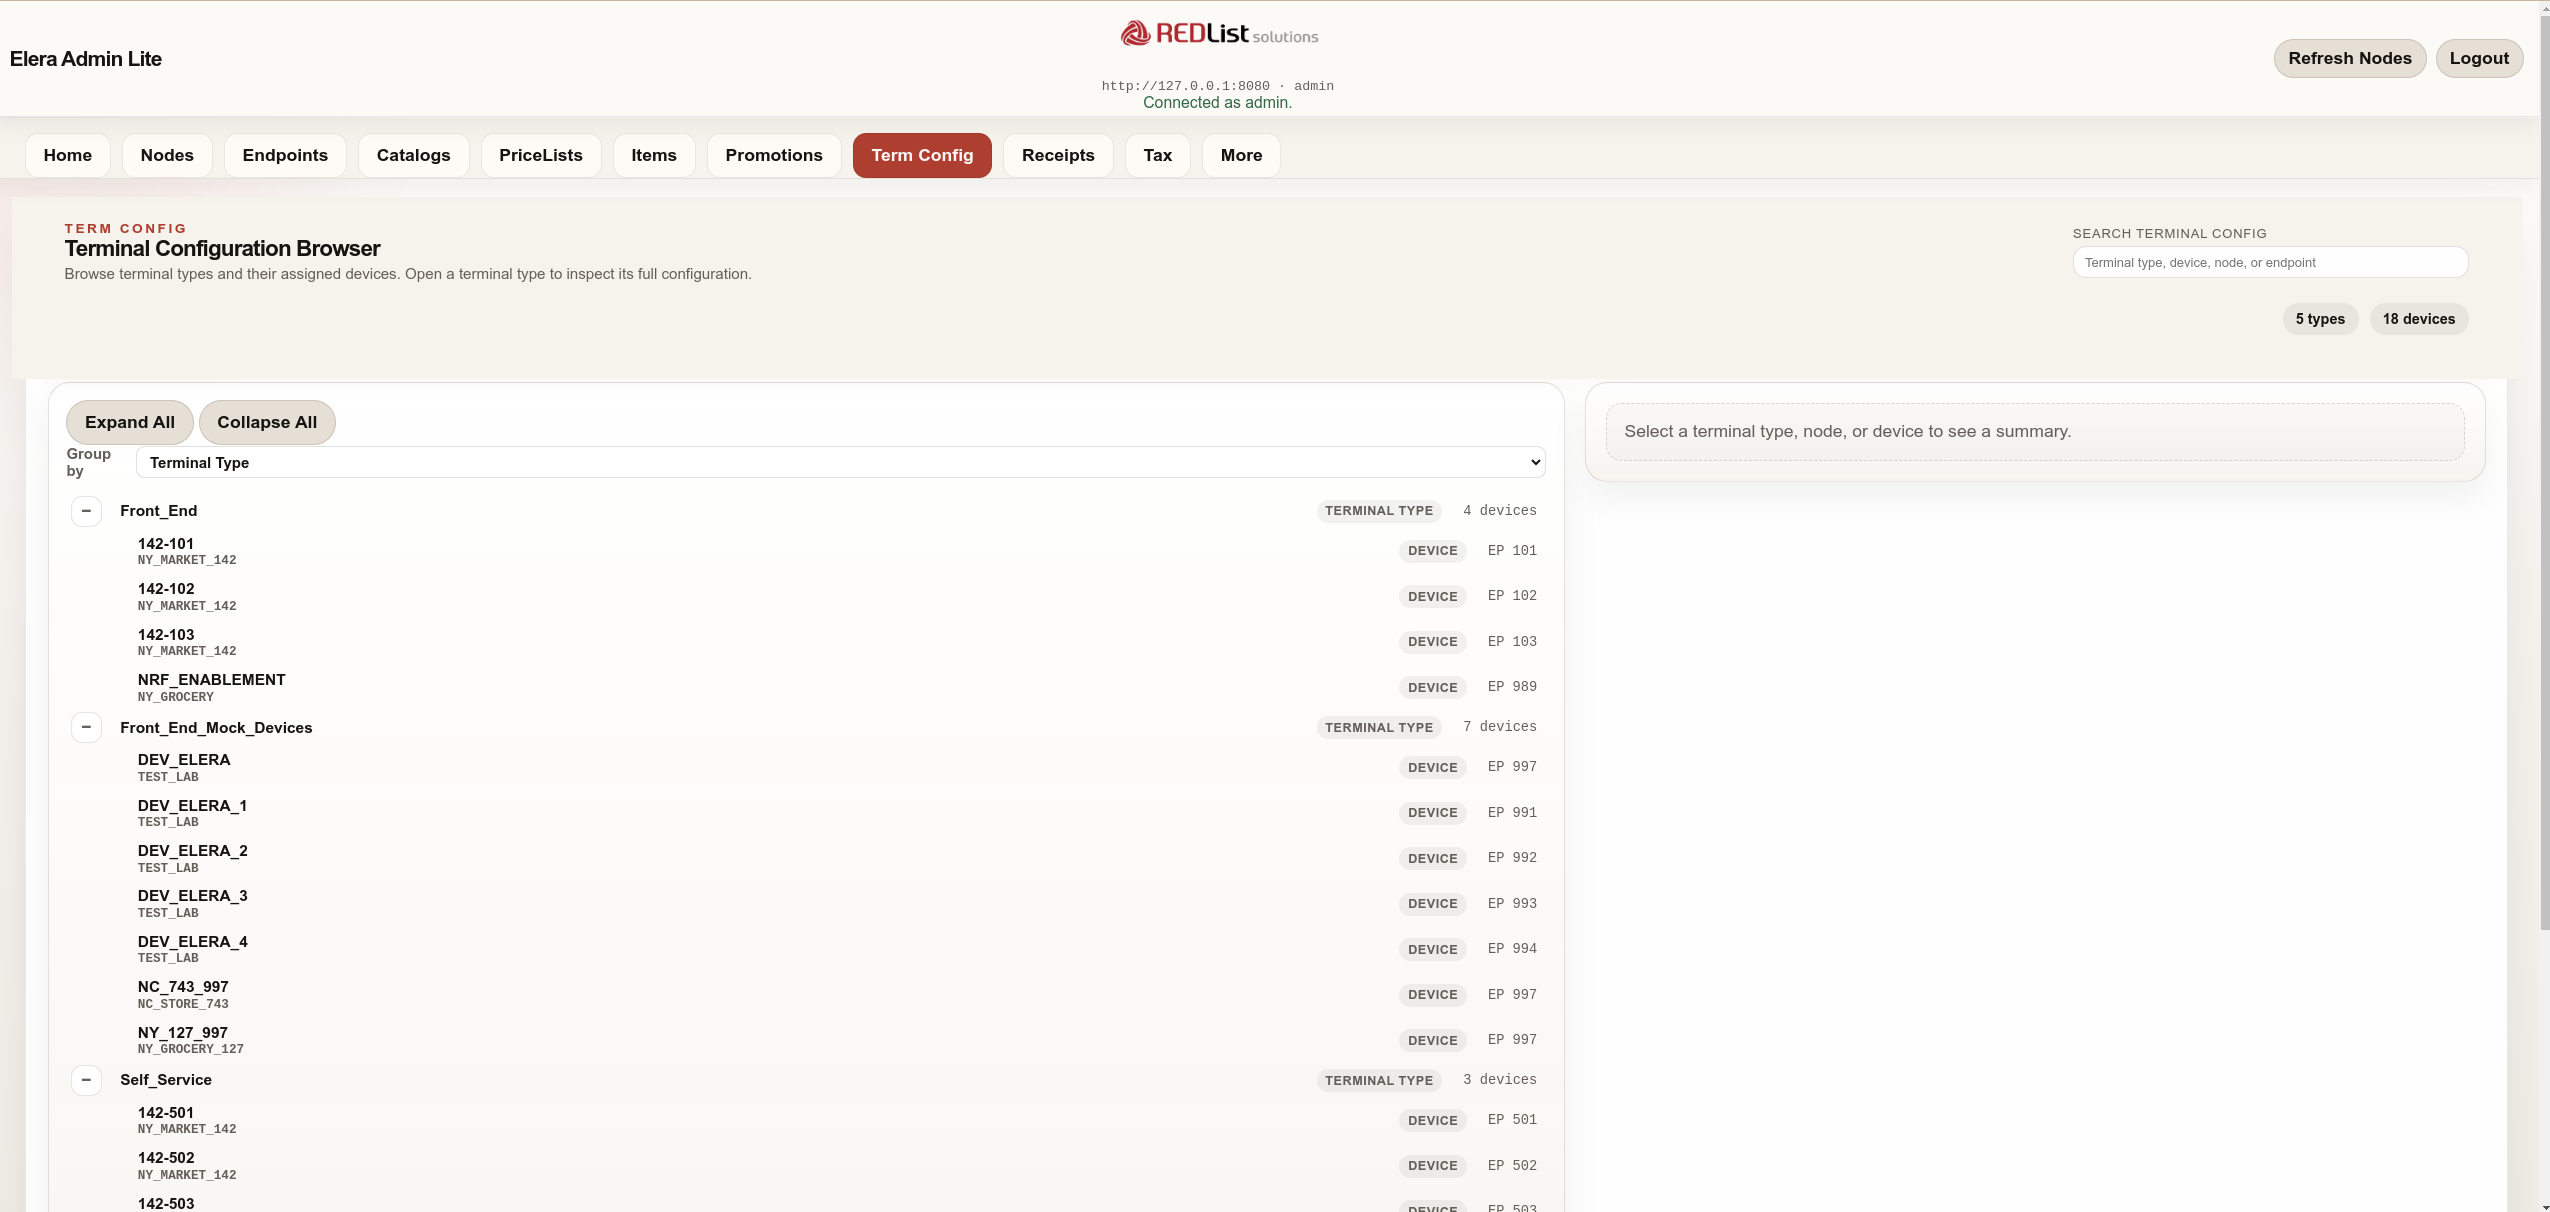Click the NY_GROCERY_127 node label
This screenshot has width=2550, height=1212.
191,1049
